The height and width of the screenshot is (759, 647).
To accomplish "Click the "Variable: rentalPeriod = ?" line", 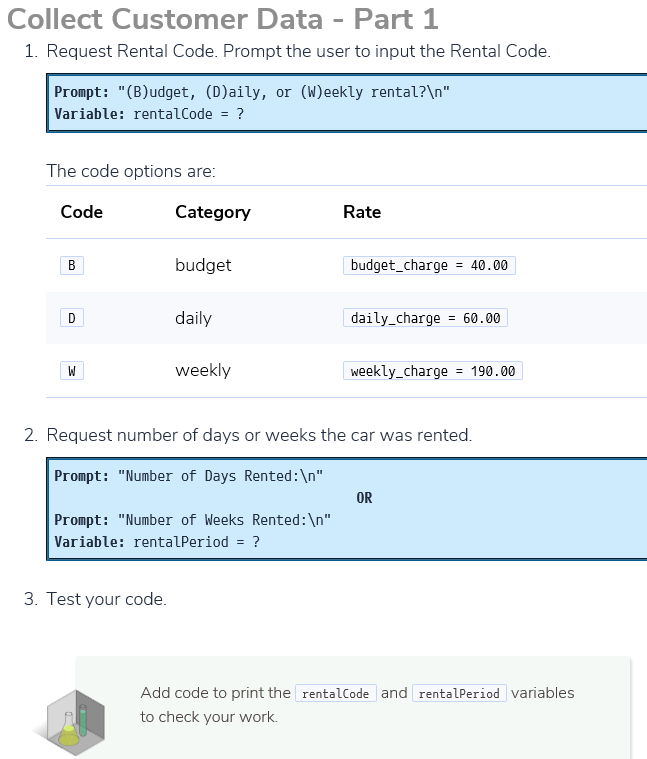I will [157, 542].
